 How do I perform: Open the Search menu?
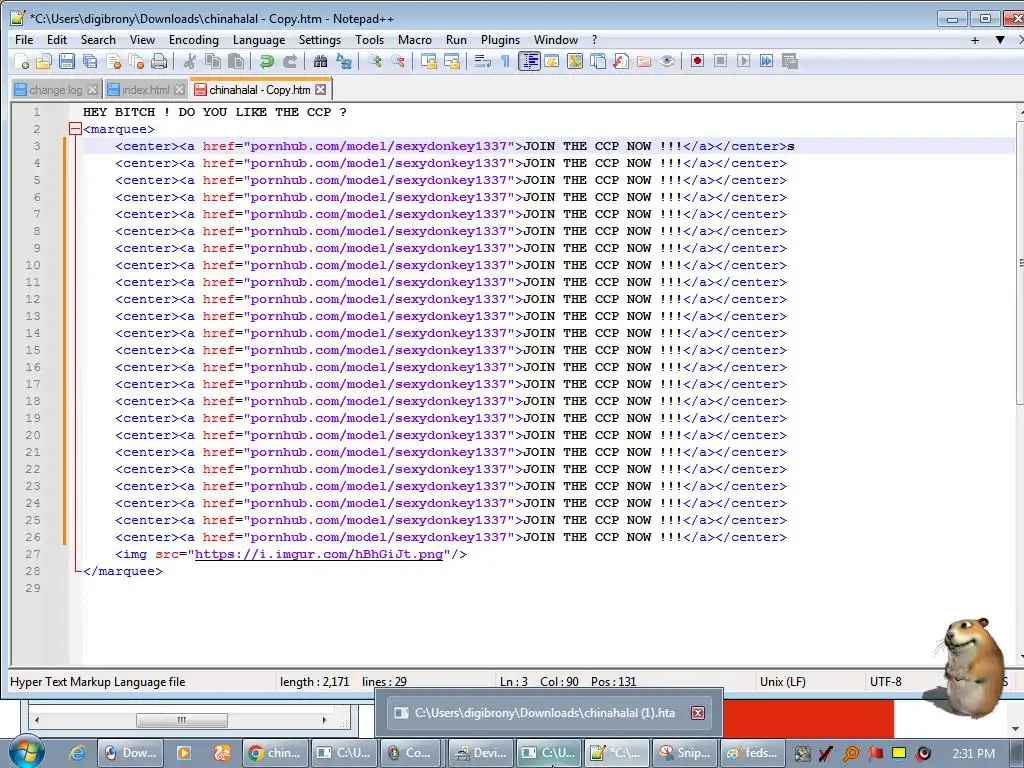(x=98, y=40)
